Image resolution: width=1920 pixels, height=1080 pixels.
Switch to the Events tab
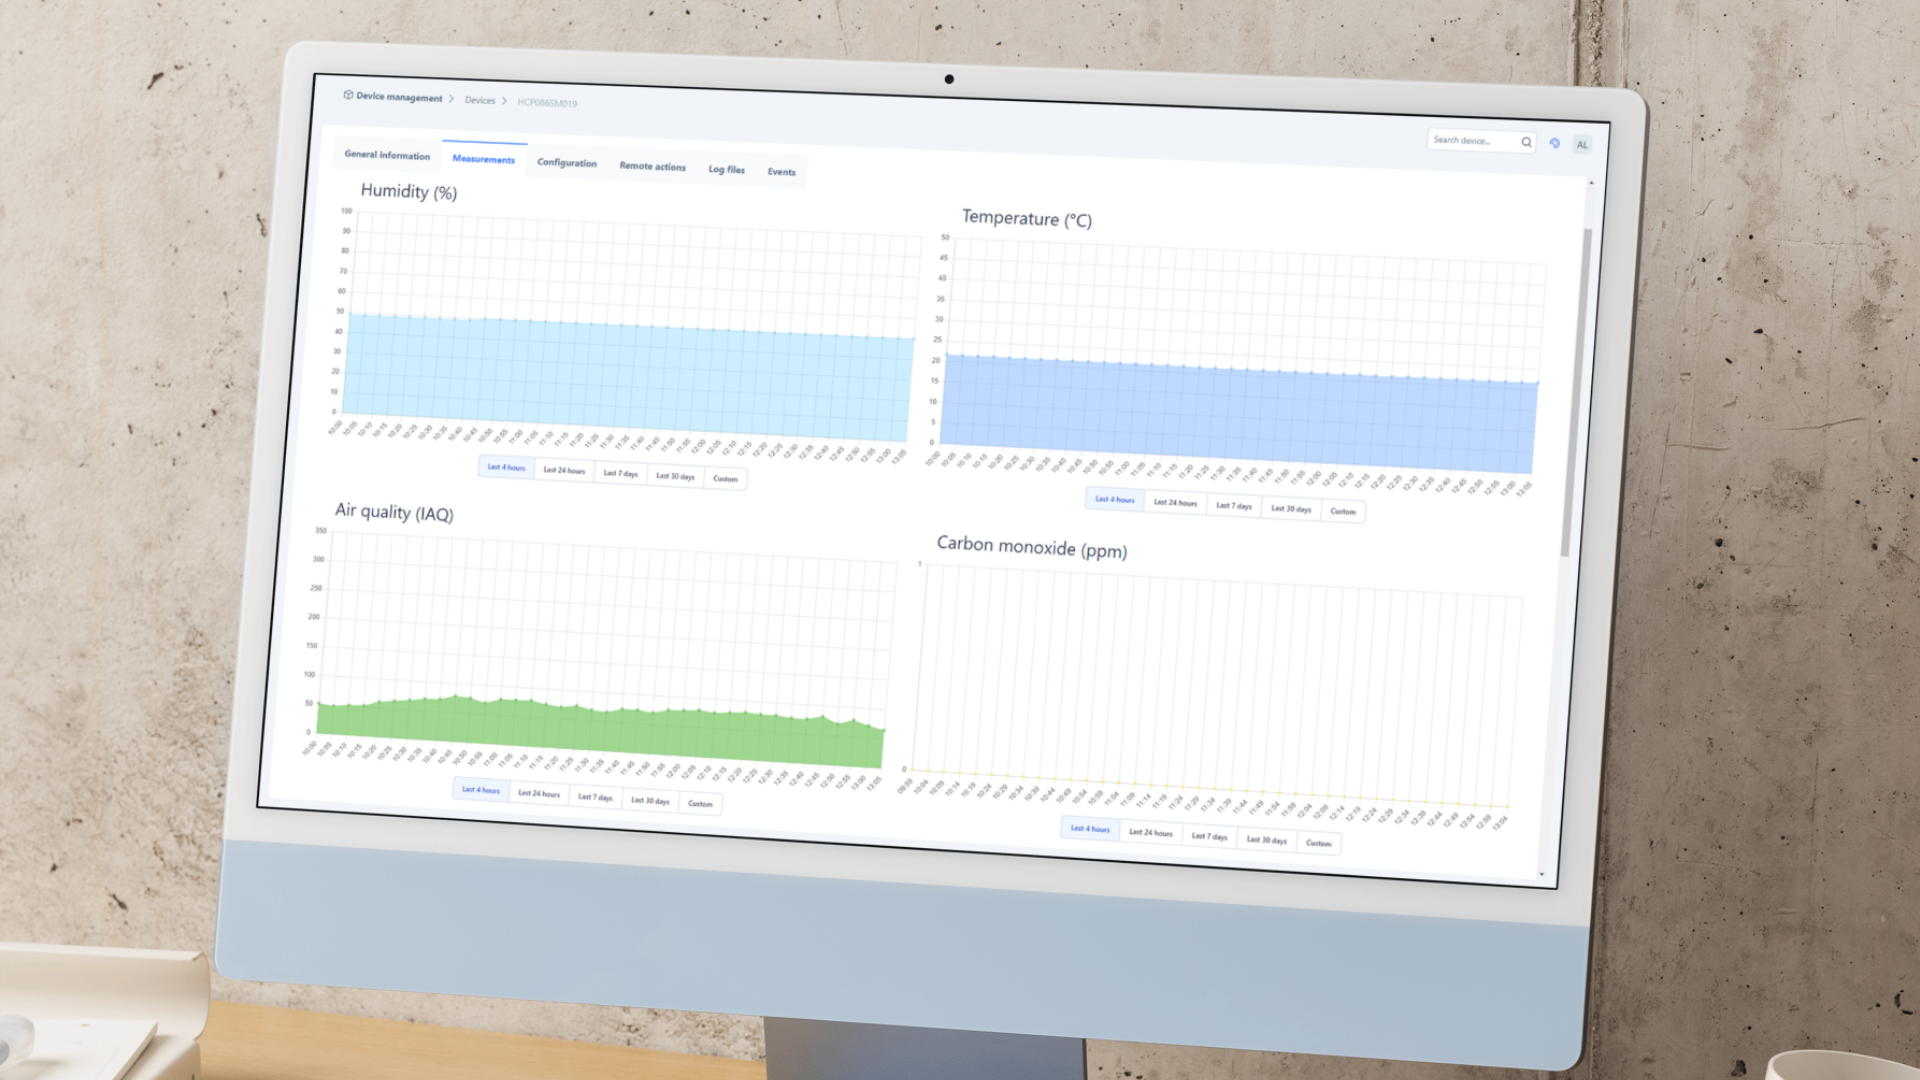[781, 172]
